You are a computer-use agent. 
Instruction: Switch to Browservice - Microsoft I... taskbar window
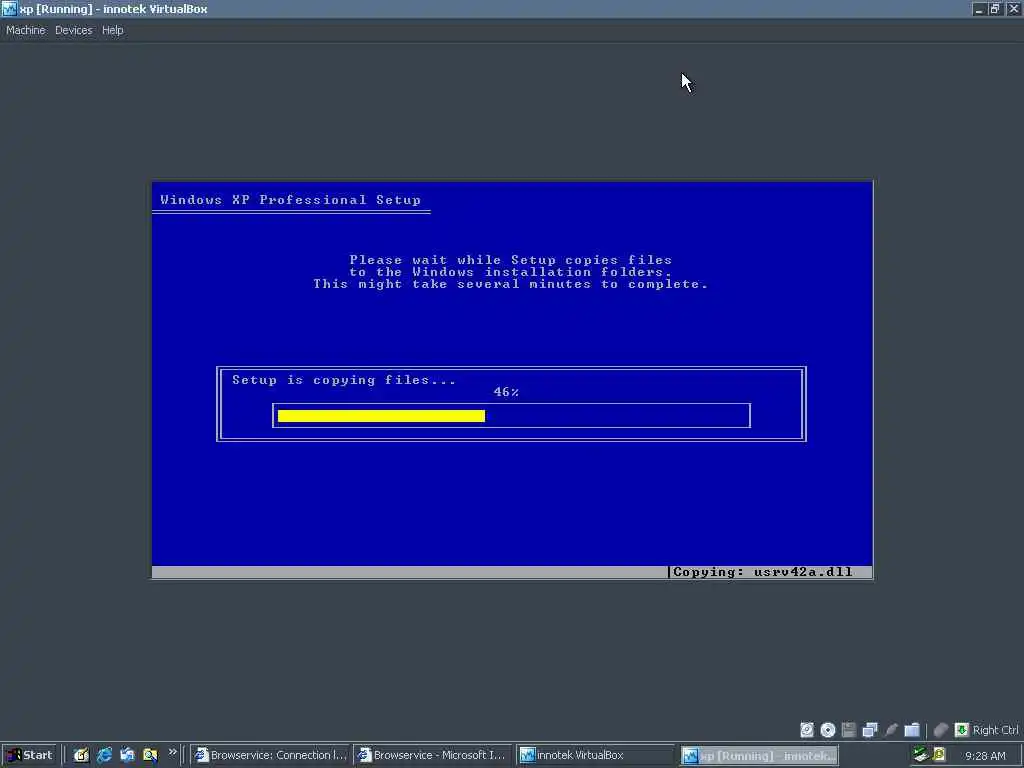coord(433,756)
